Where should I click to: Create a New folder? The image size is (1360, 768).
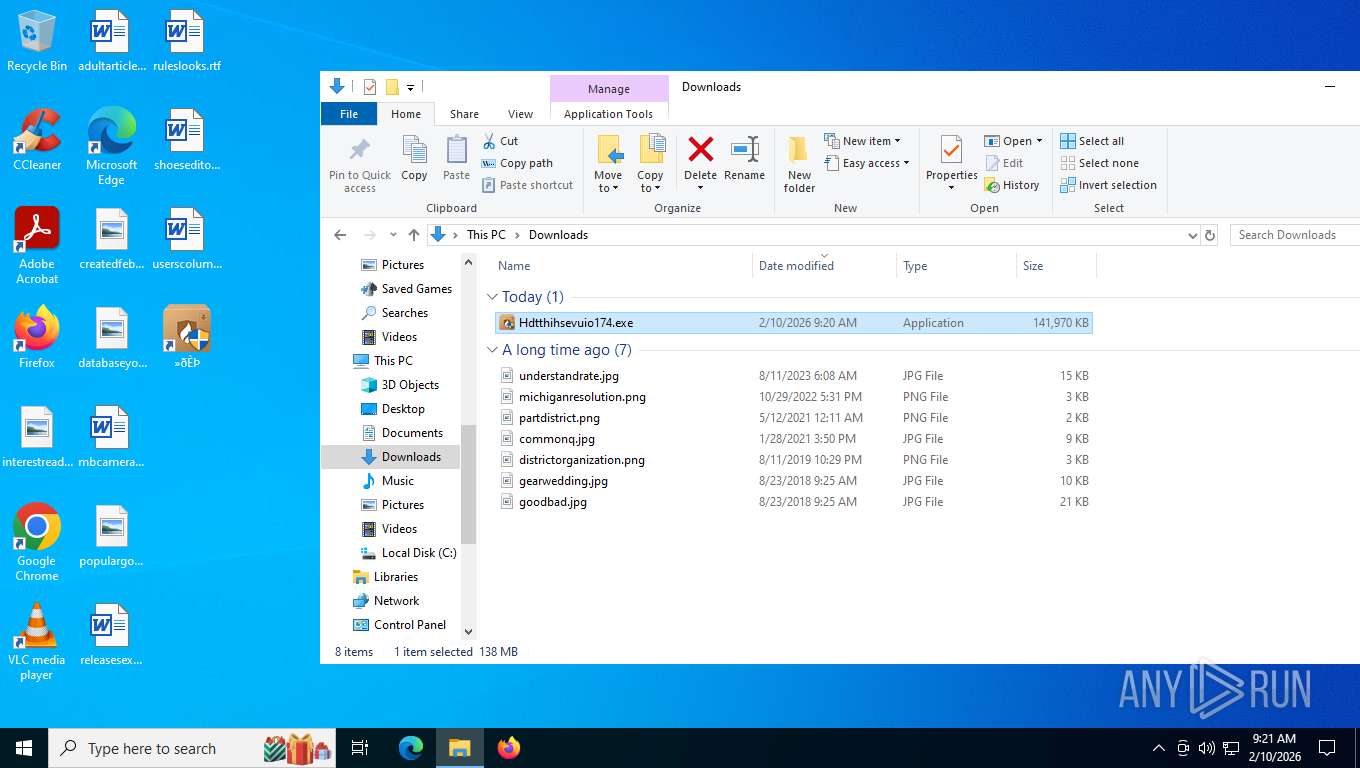pyautogui.click(x=799, y=165)
